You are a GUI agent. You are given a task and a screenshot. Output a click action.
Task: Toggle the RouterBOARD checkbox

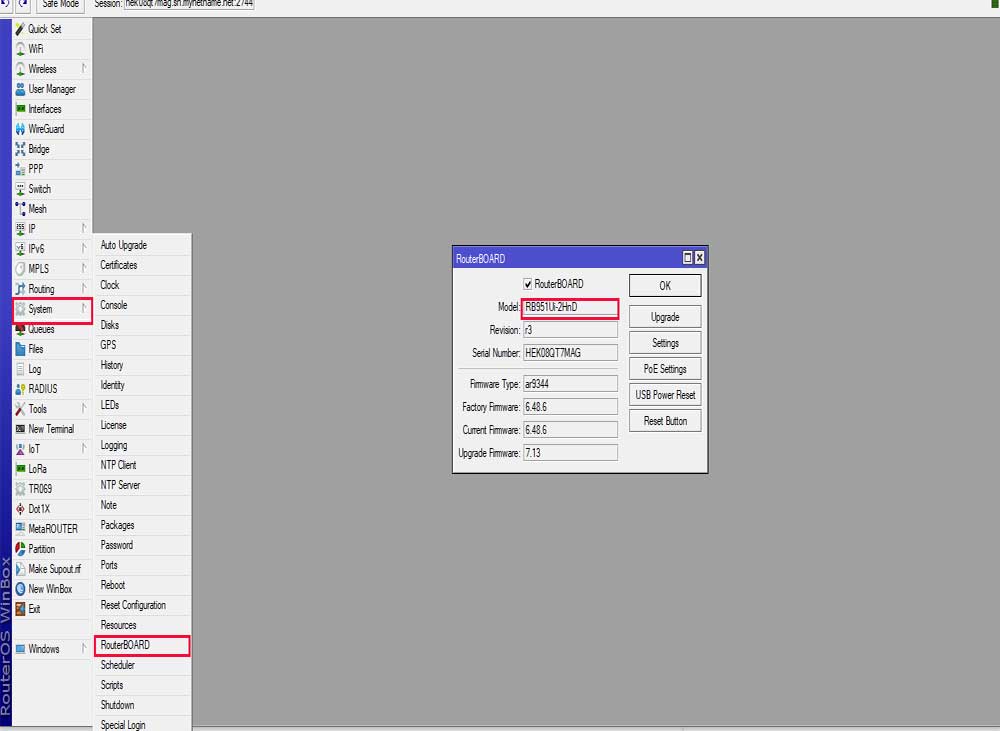(x=527, y=284)
